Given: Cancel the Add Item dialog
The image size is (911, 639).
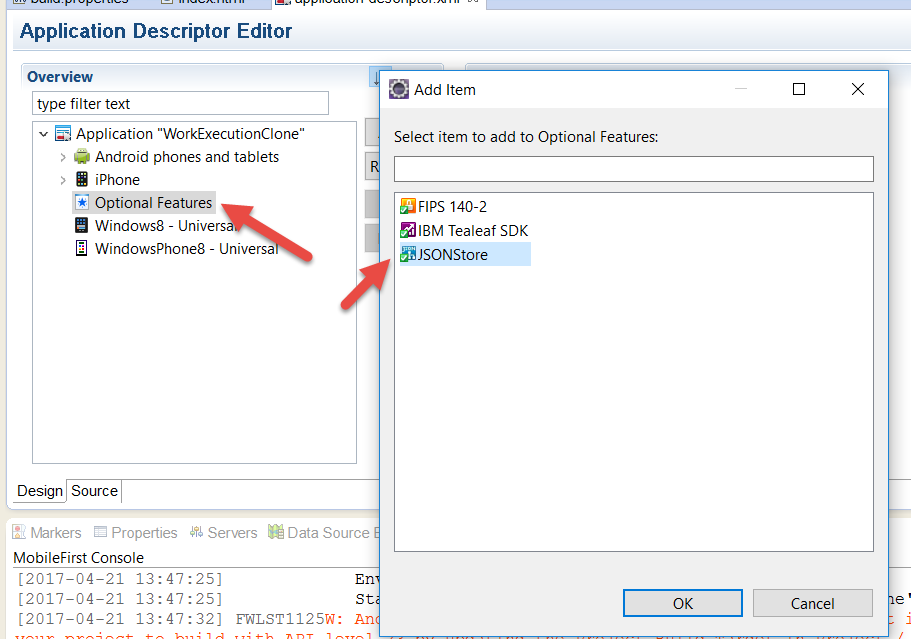Looking at the screenshot, I should [x=812, y=603].
